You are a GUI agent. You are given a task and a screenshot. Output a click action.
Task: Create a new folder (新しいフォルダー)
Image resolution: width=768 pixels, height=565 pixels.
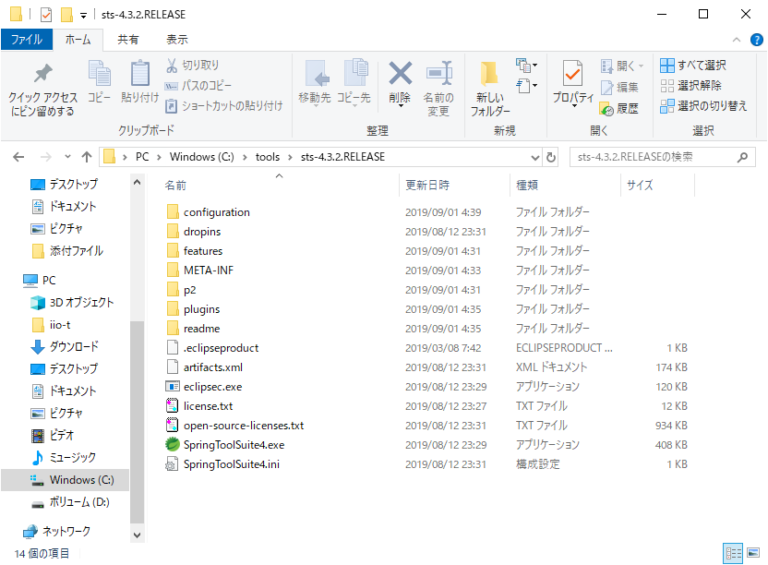(x=490, y=89)
